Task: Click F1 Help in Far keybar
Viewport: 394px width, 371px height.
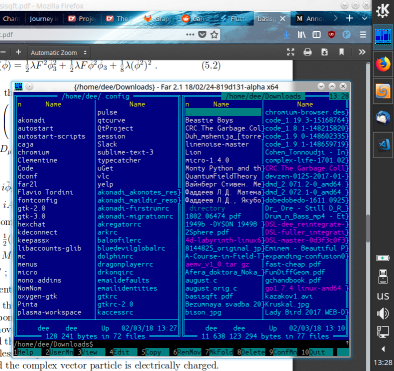Action: pyautogui.click(x=29, y=352)
